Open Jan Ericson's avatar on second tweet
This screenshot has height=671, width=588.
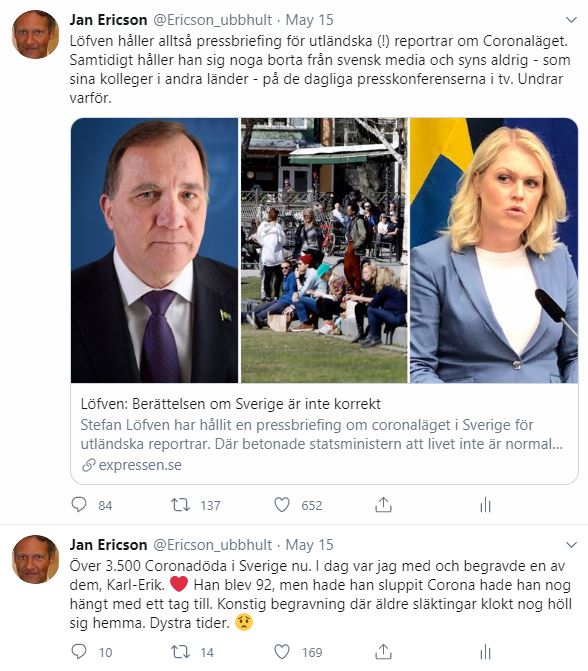click(35, 559)
